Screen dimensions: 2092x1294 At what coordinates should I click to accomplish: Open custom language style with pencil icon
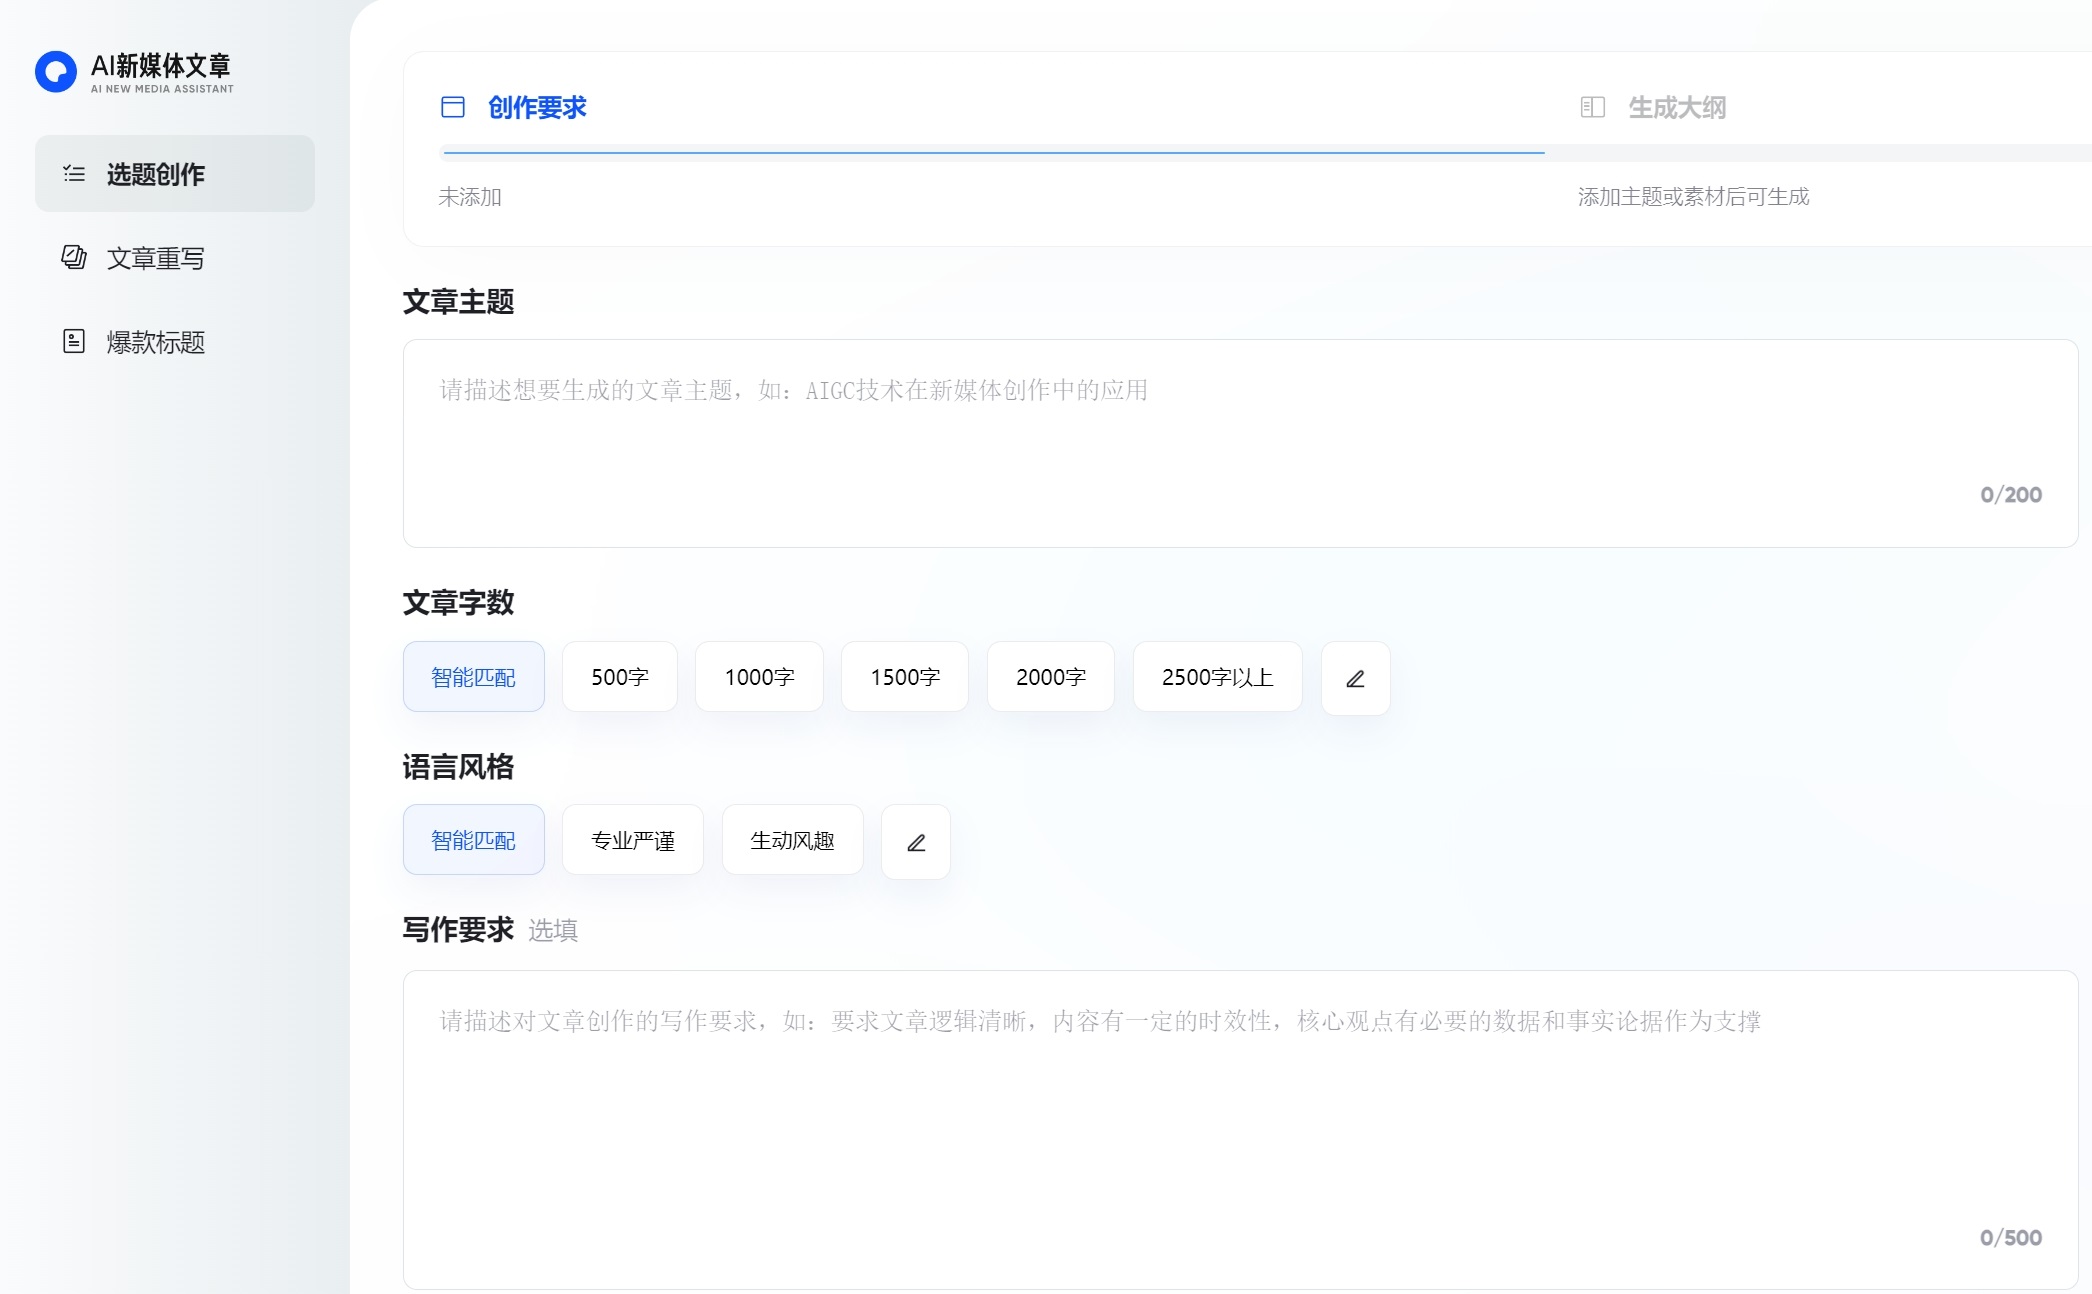tap(915, 842)
